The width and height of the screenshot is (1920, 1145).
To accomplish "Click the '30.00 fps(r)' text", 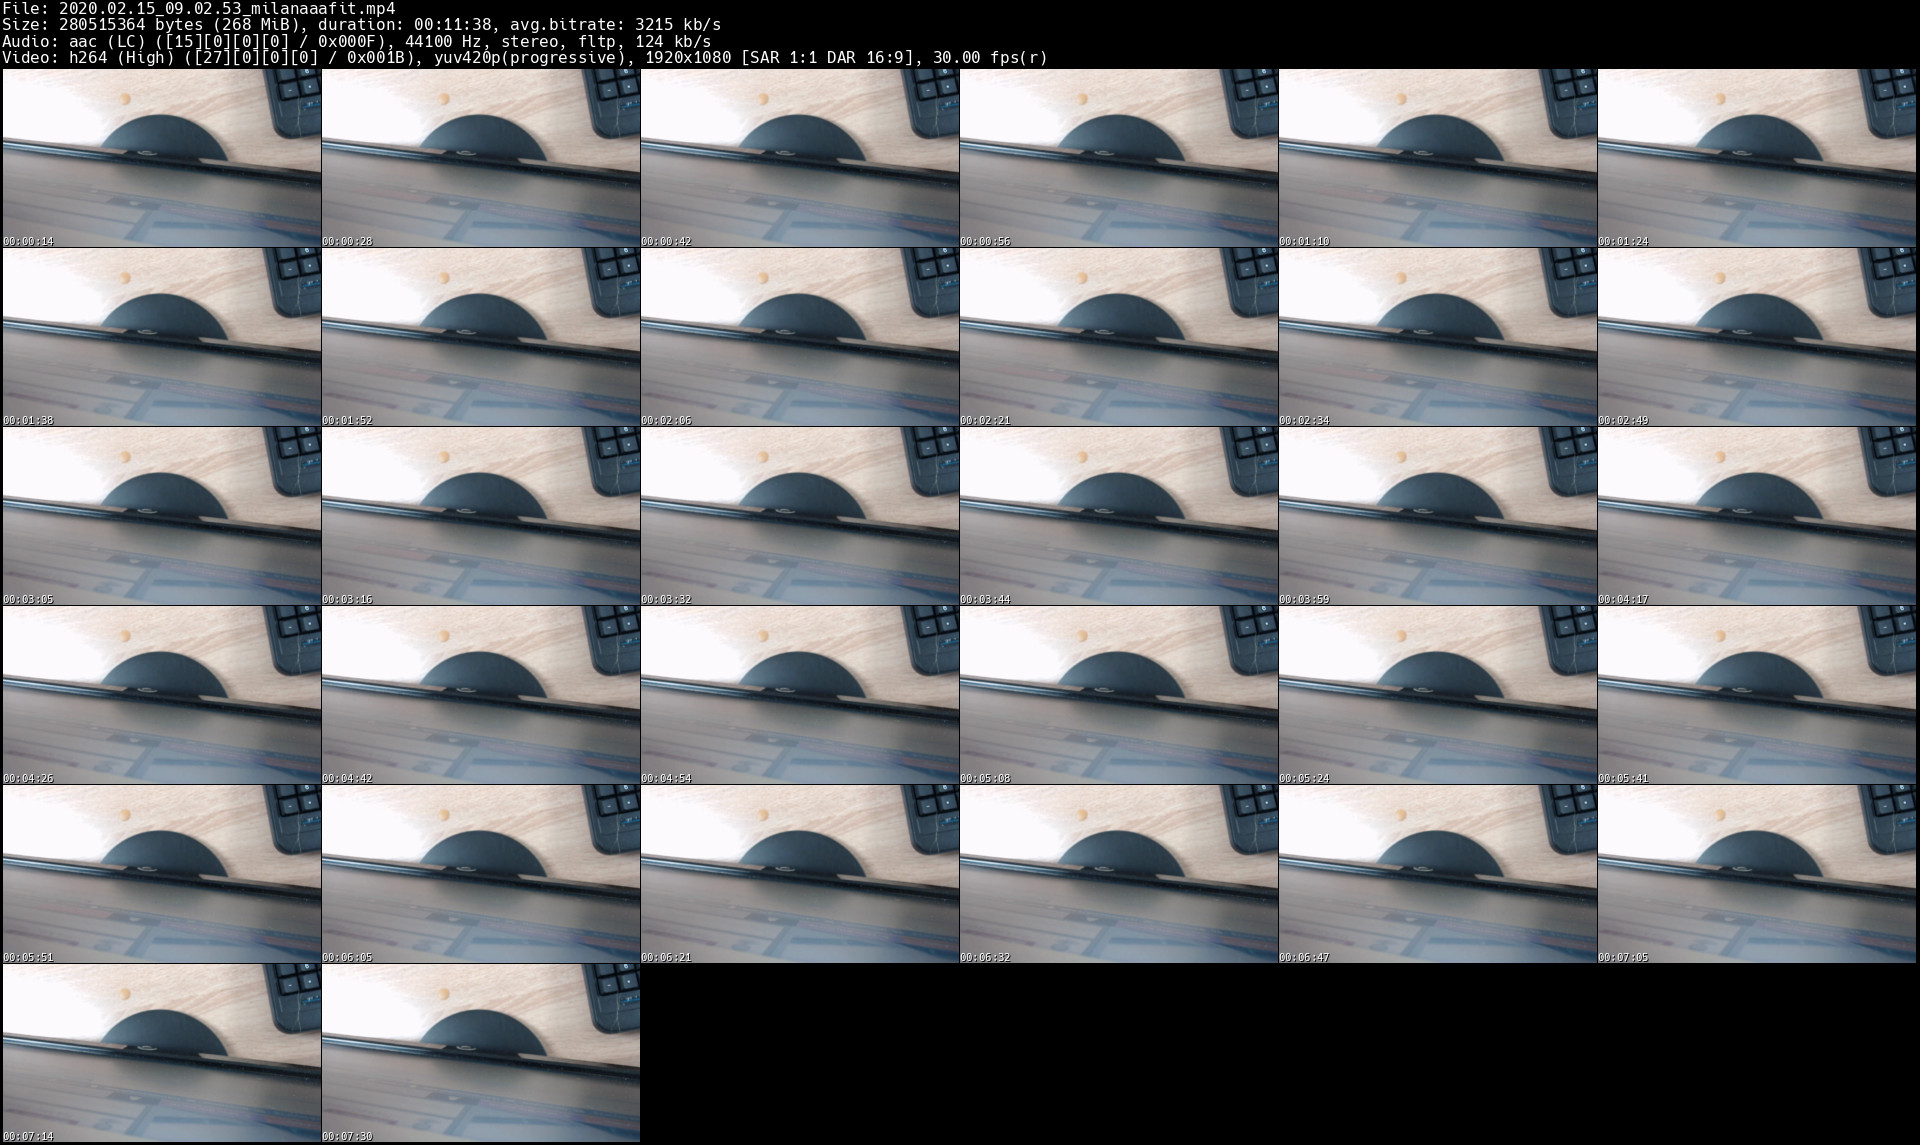I will tap(990, 57).
